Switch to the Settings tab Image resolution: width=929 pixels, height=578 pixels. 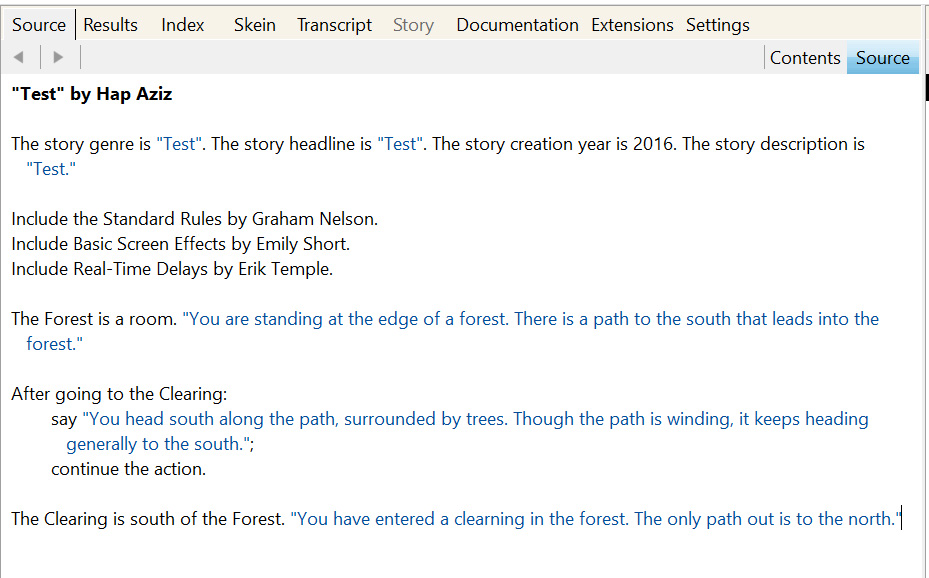coord(717,25)
